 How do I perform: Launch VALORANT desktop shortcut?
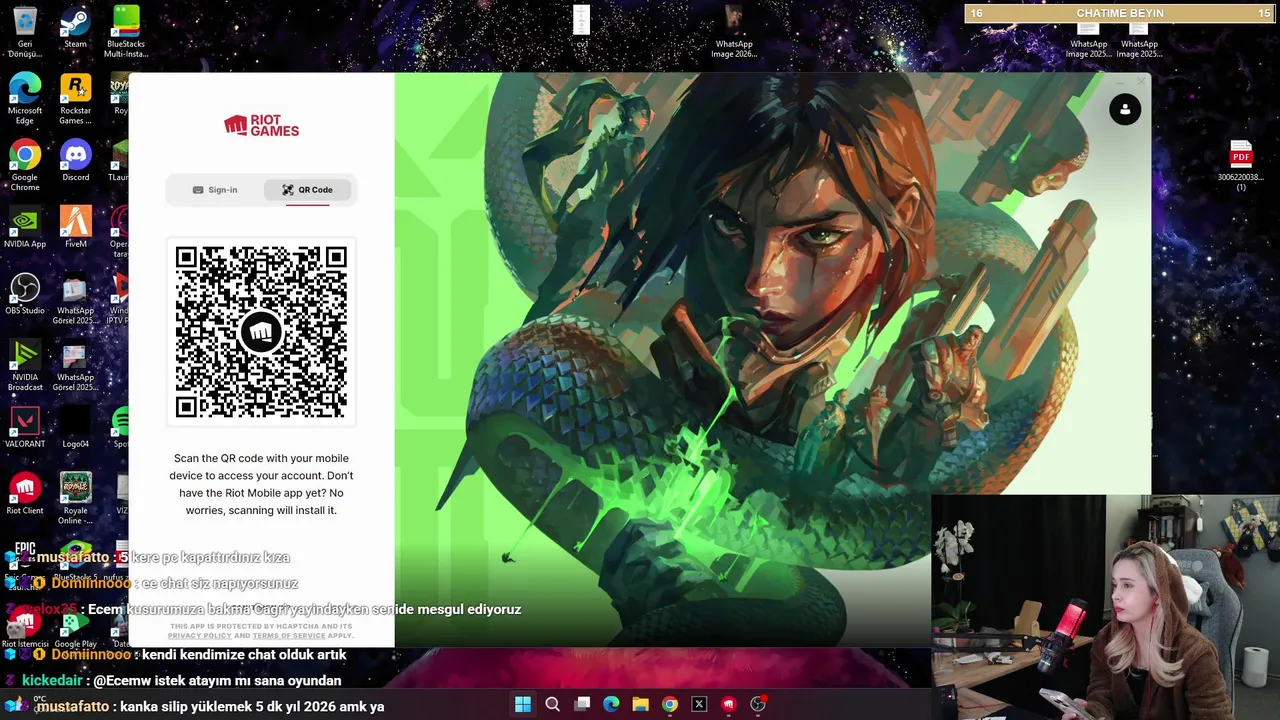pos(25,427)
